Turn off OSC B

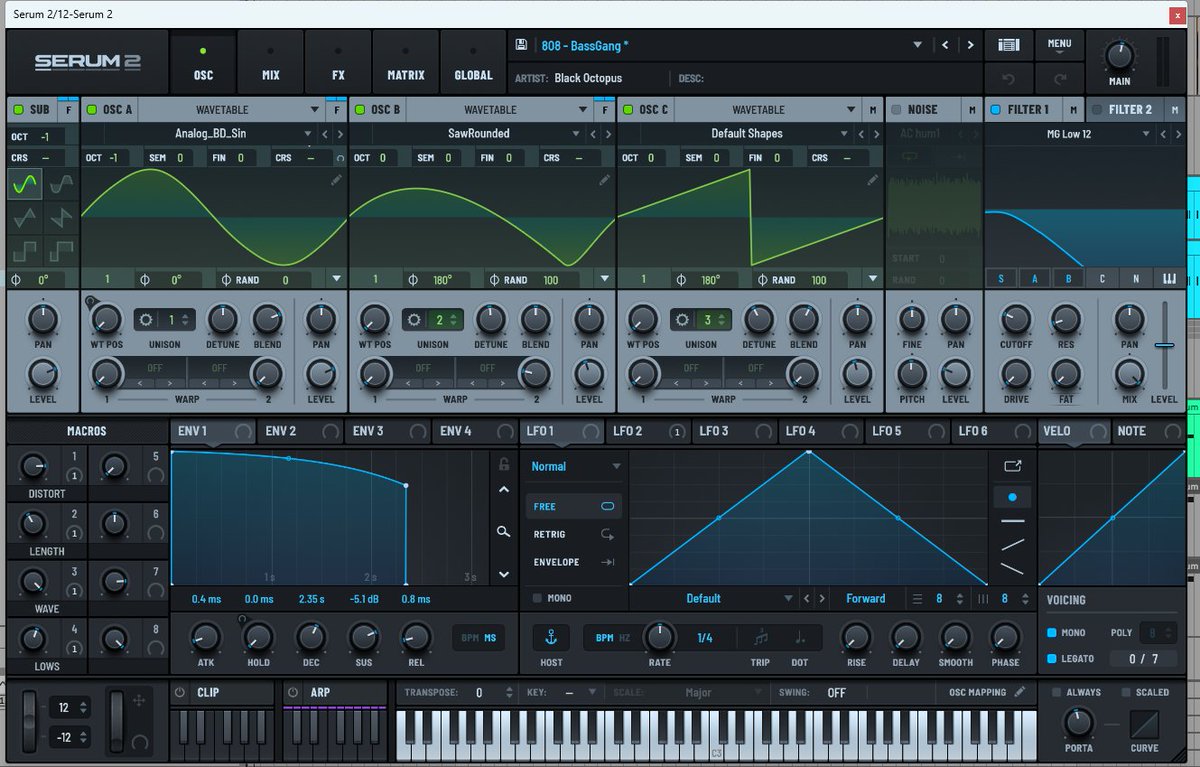tap(359, 109)
